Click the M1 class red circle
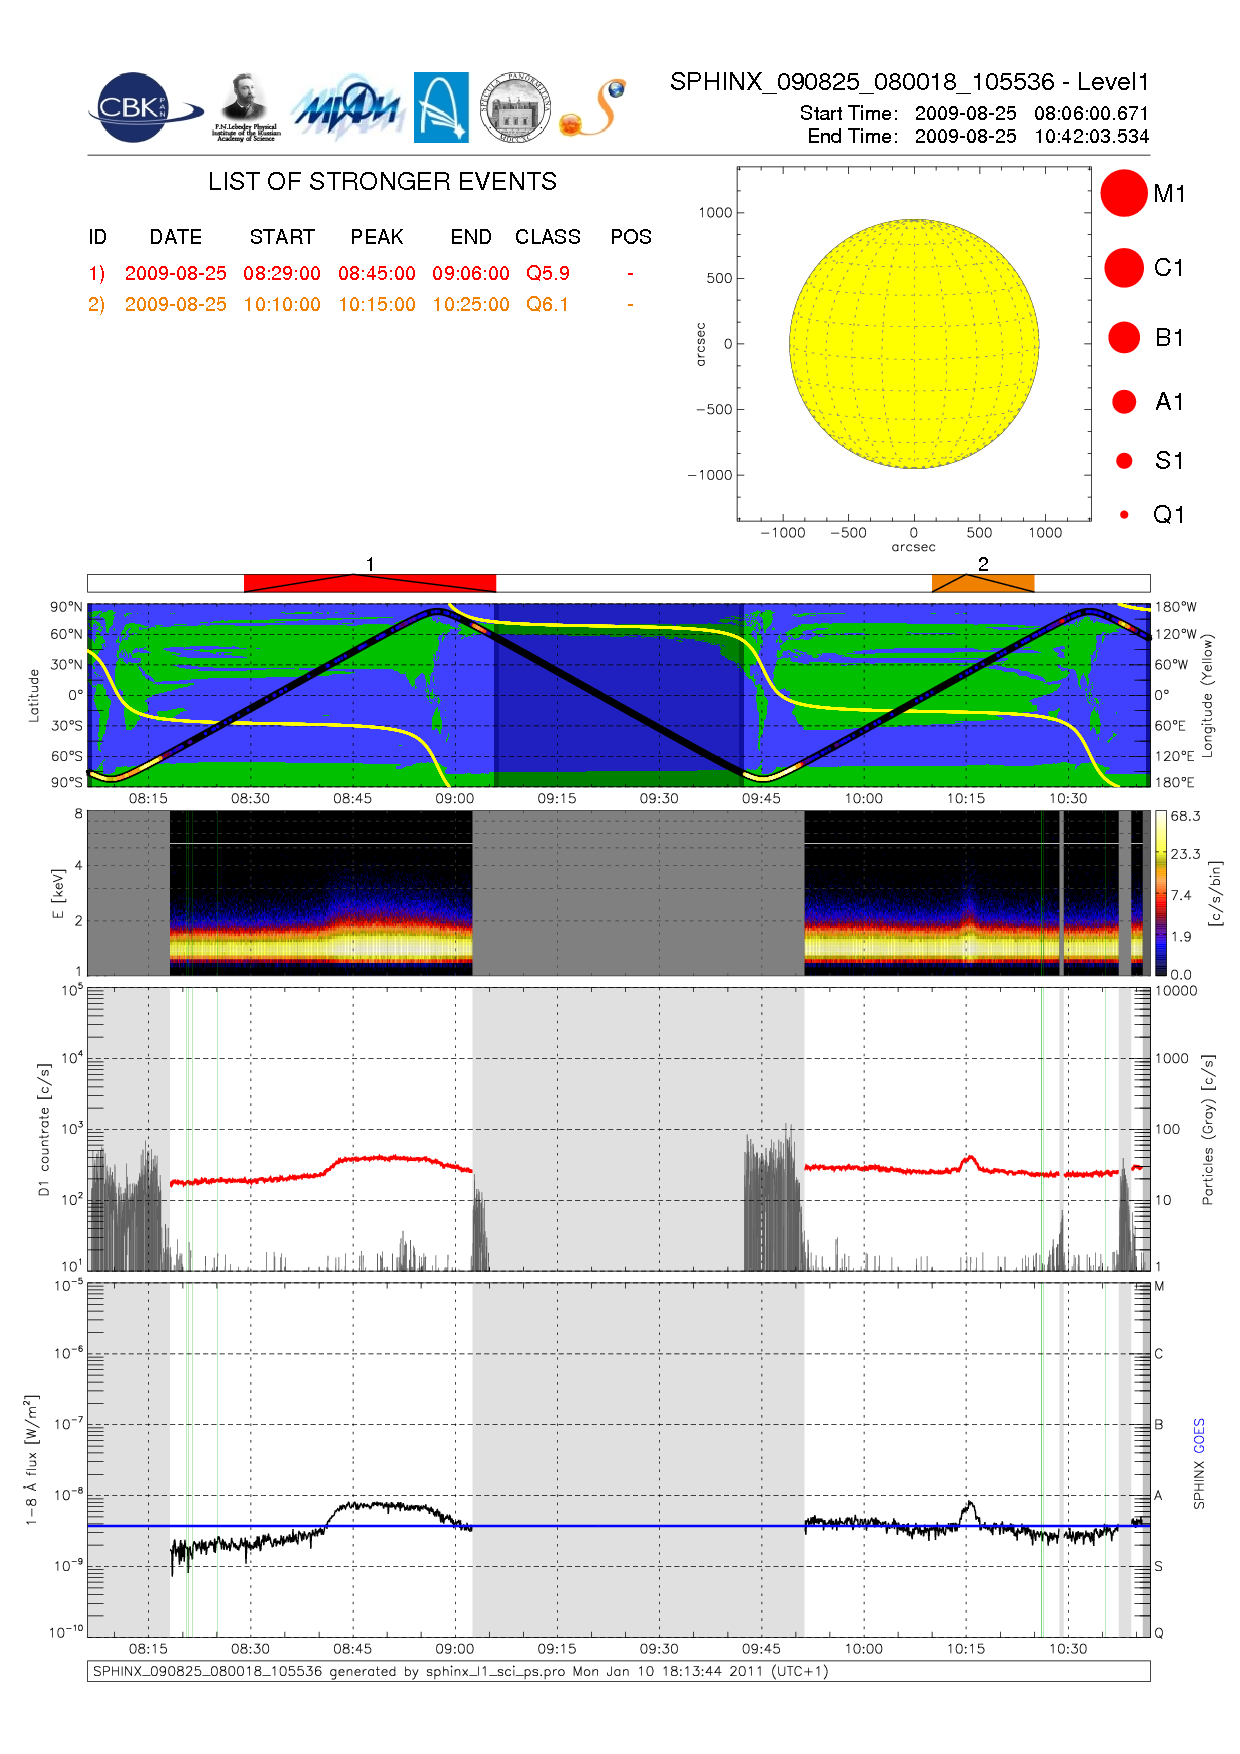Viewport: 1240px width, 1754px height. [x=1124, y=193]
